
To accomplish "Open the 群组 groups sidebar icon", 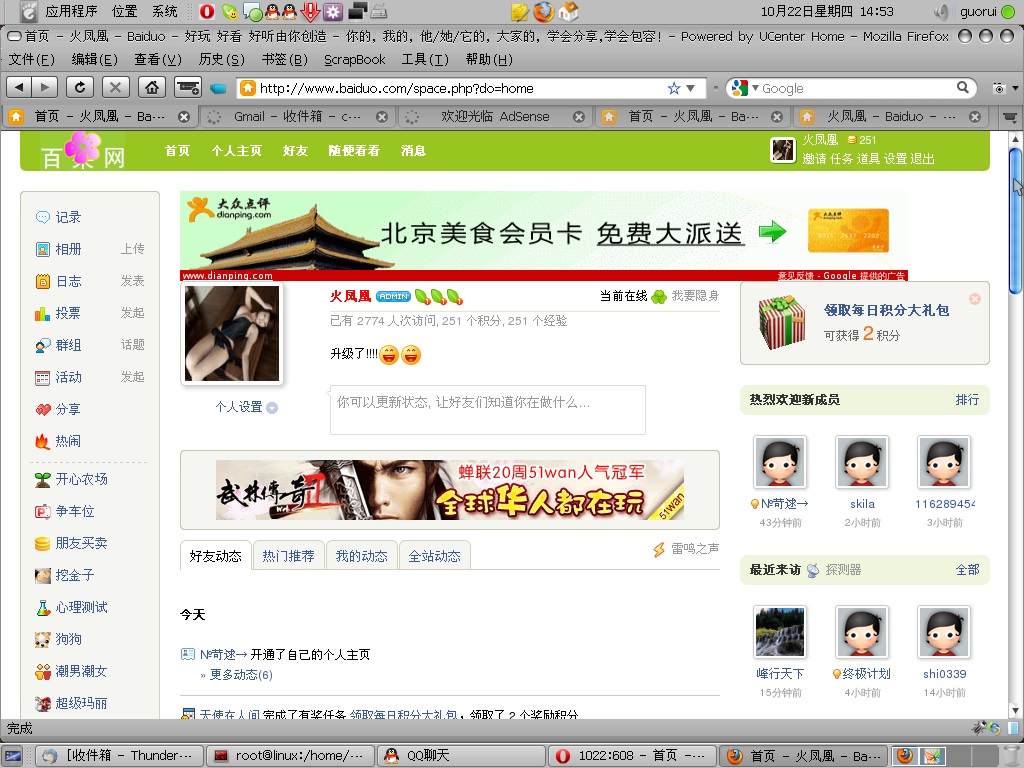I will pyautogui.click(x=42, y=345).
